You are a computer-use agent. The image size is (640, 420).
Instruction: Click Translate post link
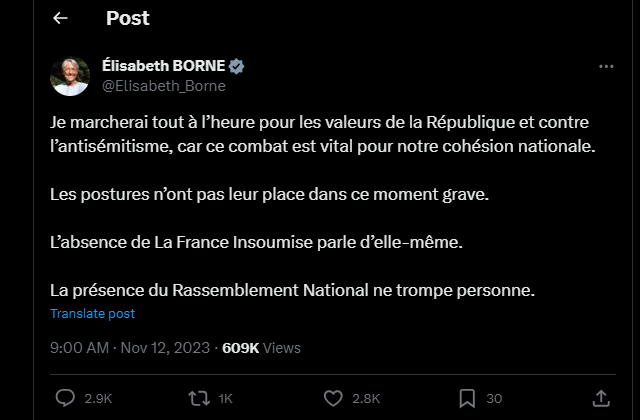point(92,313)
